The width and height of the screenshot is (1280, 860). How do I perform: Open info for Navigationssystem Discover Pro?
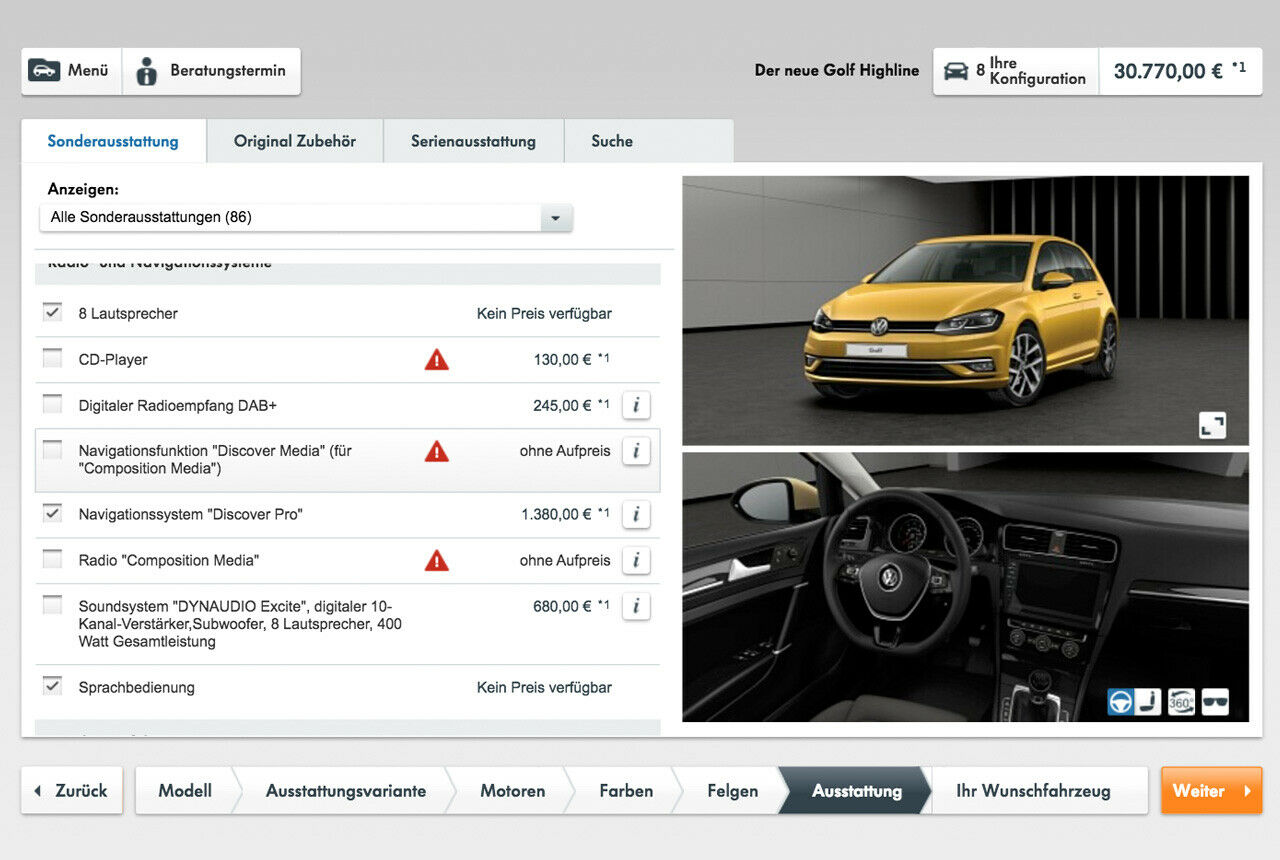pyautogui.click(x=636, y=514)
